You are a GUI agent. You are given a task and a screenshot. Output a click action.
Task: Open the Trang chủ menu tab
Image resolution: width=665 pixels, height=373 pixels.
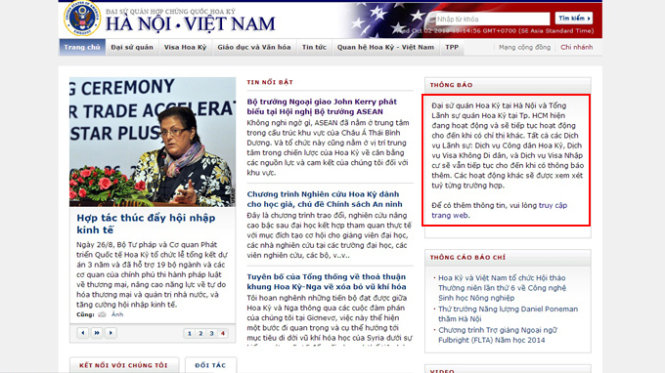click(x=82, y=47)
